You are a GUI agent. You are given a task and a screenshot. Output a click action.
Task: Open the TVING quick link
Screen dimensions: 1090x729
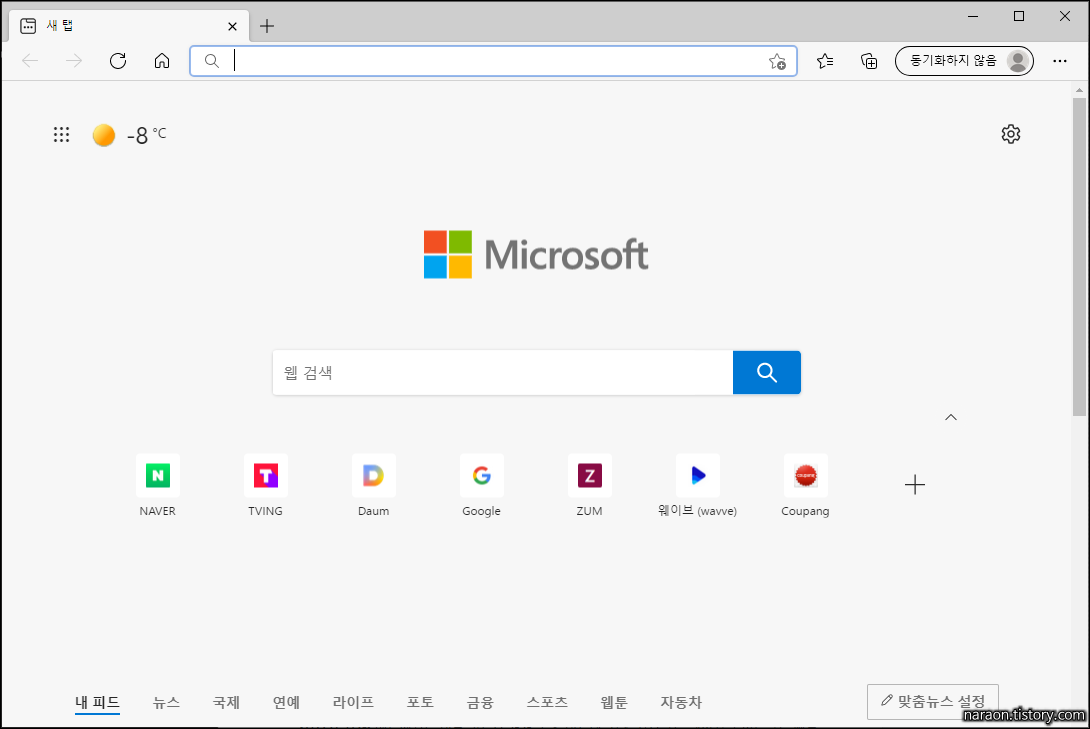click(266, 486)
